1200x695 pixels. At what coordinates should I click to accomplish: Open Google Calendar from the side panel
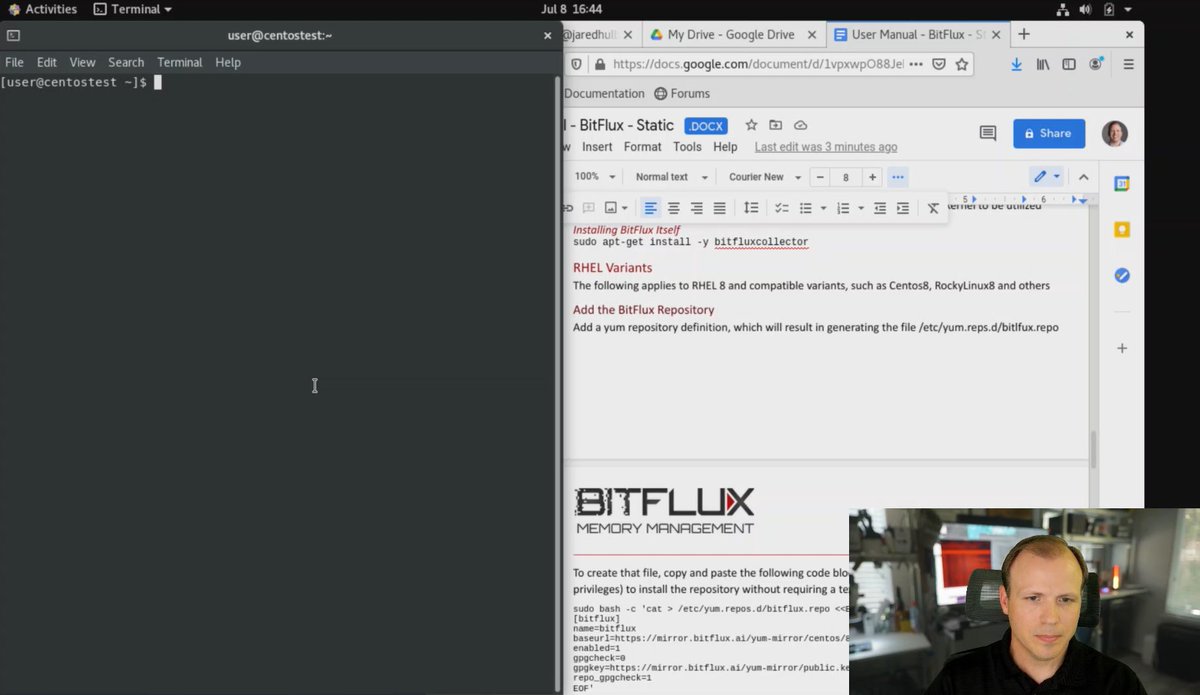pos(1121,183)
